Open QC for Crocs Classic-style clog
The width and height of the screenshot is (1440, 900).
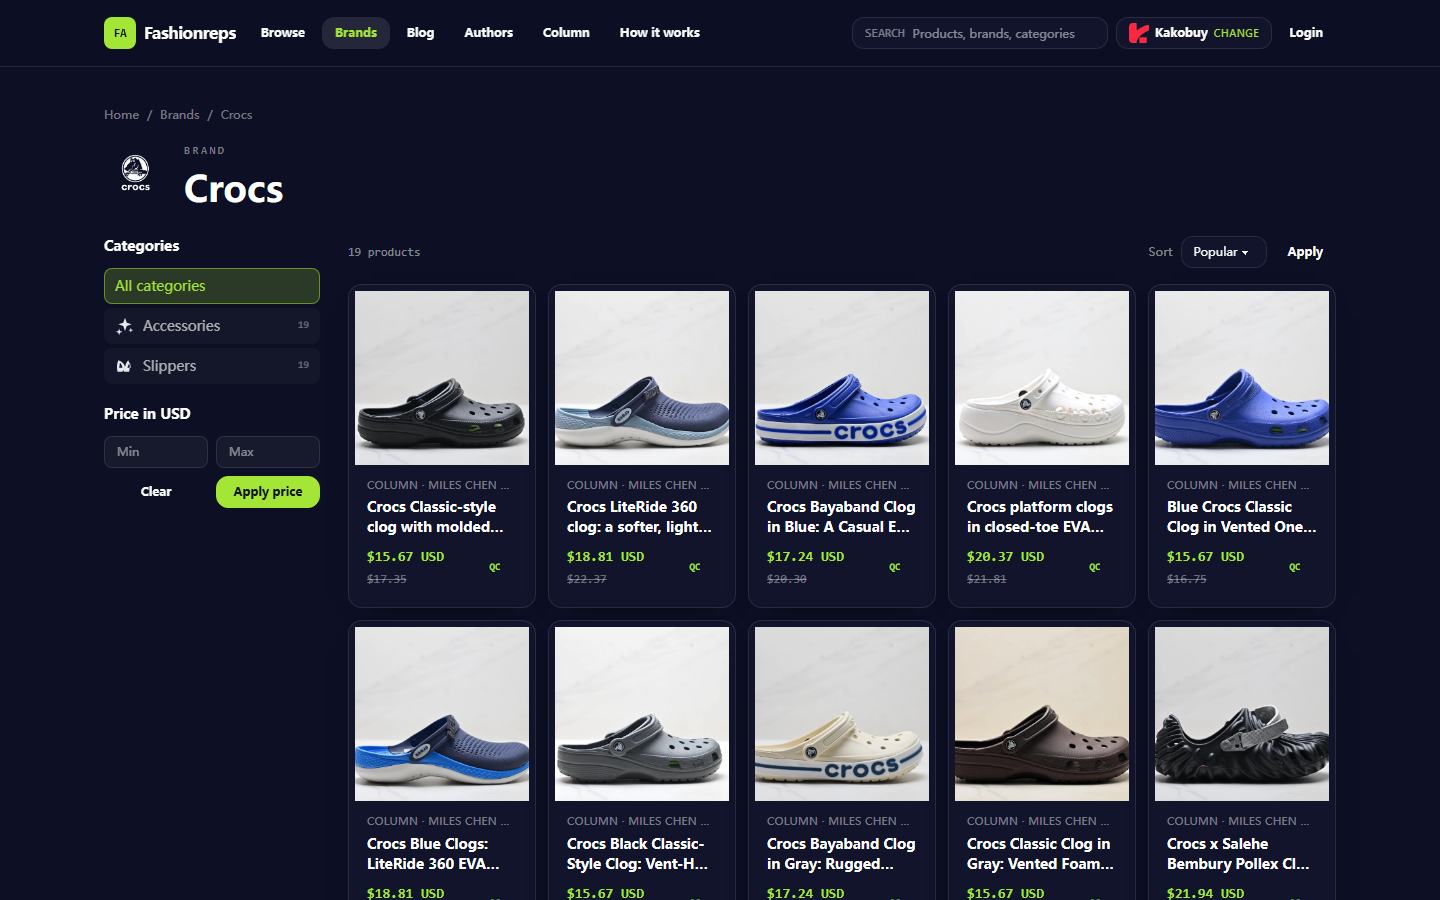pyautogui.click(x=494, y=567)
